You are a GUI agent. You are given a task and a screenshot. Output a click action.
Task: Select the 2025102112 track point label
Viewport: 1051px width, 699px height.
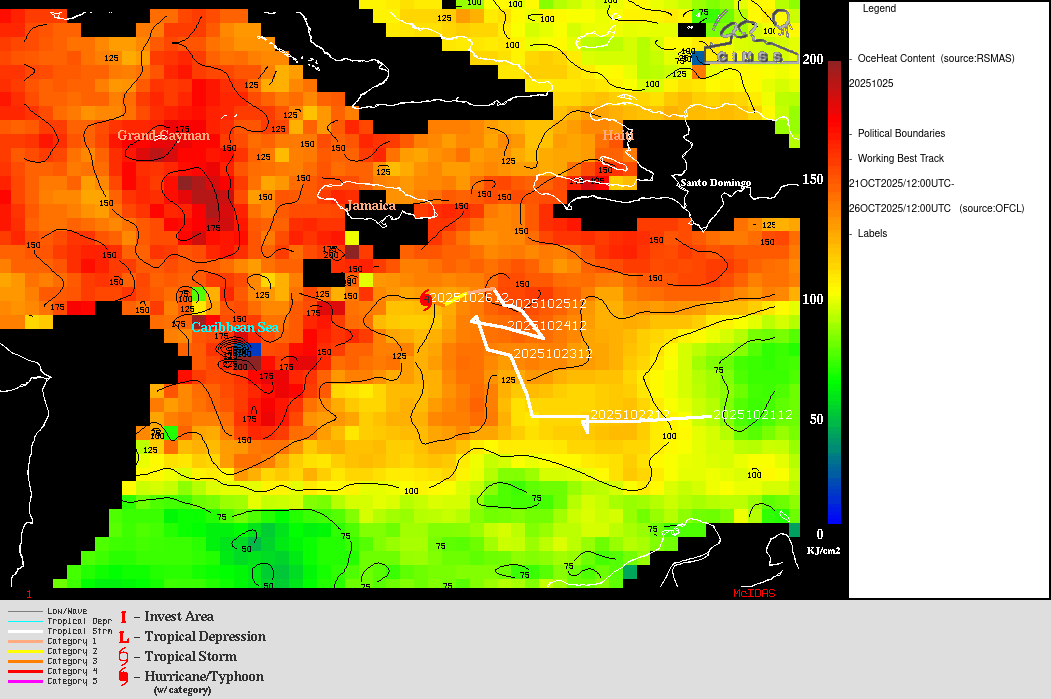tap(754, 415)
